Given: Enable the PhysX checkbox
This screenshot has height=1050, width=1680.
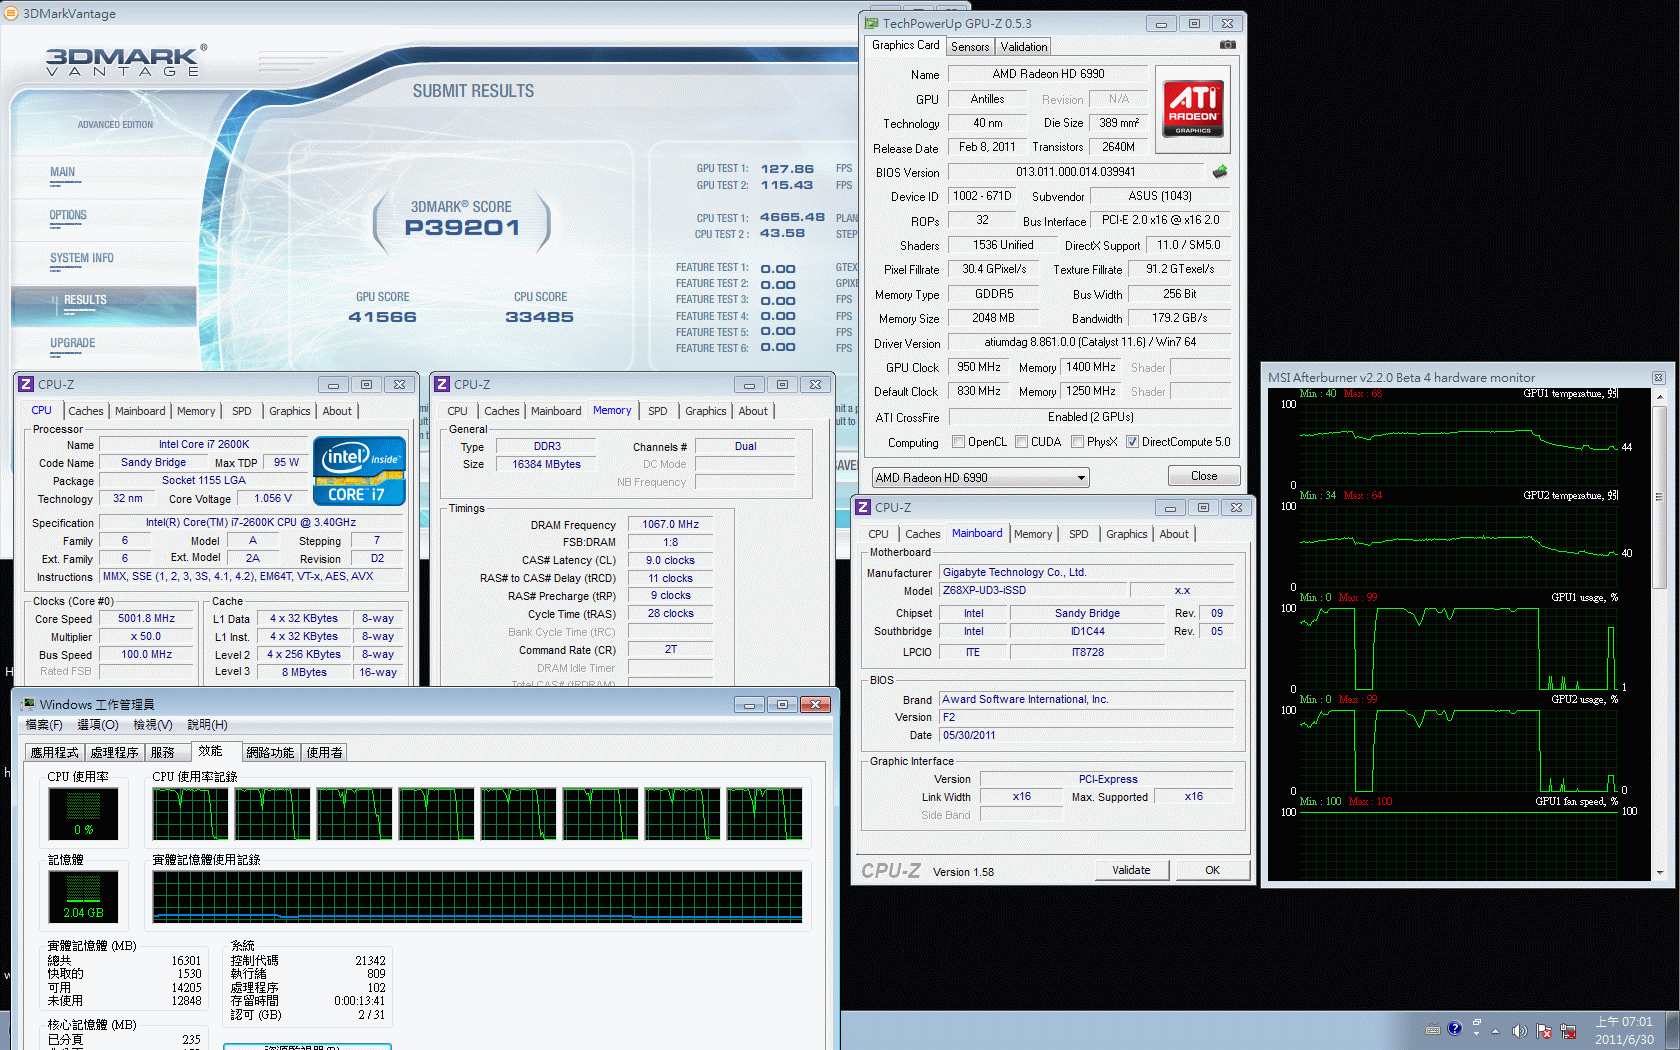Looking at the screenshot, I should tap(1077, 442).
